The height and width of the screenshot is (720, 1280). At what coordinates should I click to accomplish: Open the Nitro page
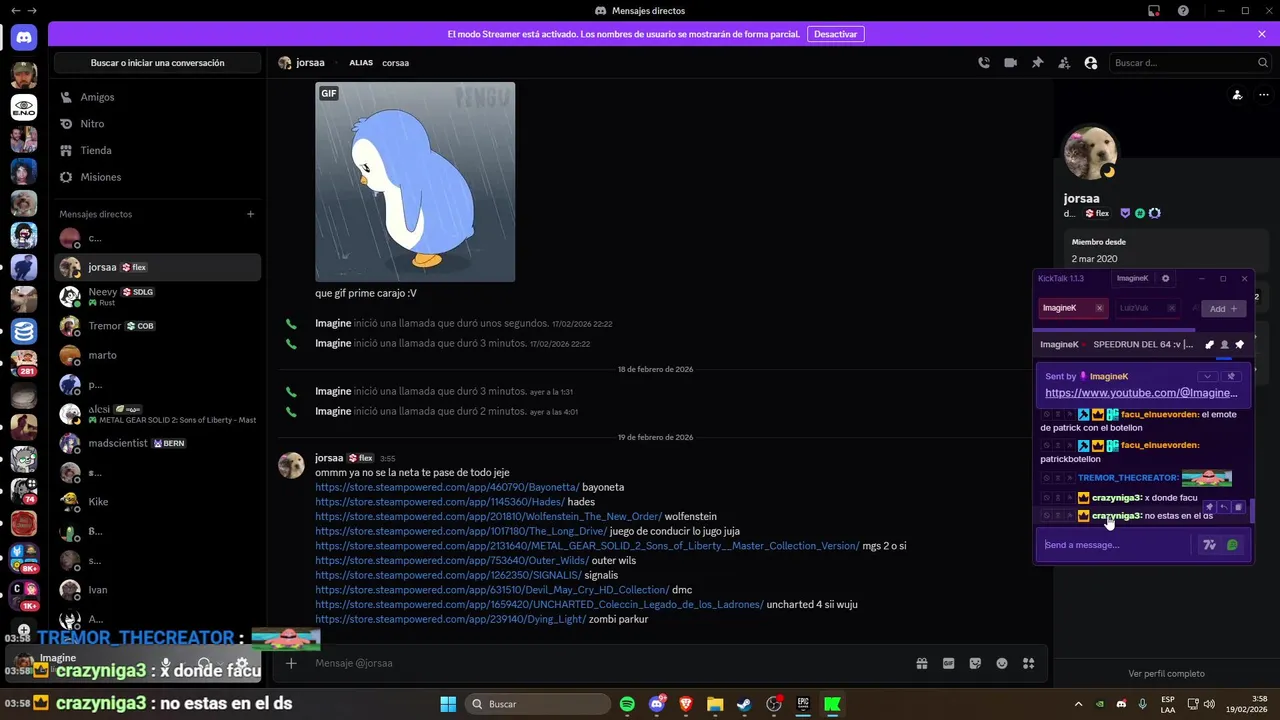[157, 124]
